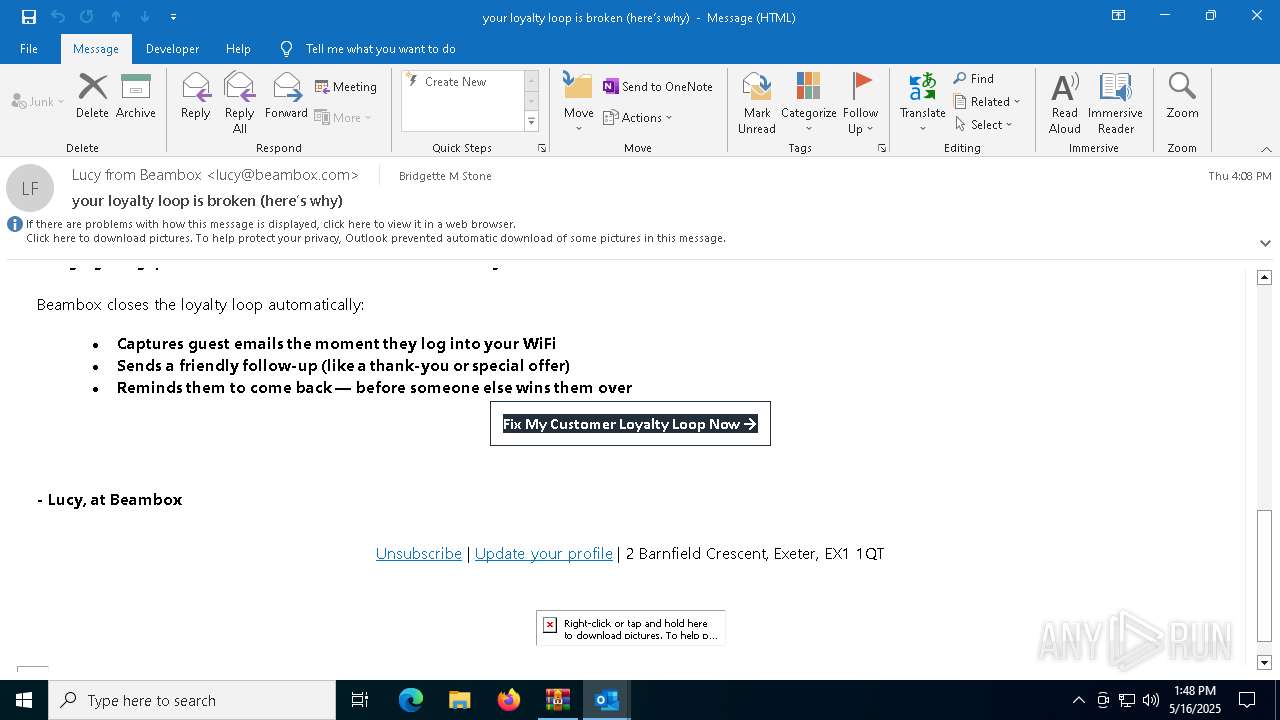Start Read Aloud
The width and height of the screenshot is (1280, 720).
pos(1065,103)
